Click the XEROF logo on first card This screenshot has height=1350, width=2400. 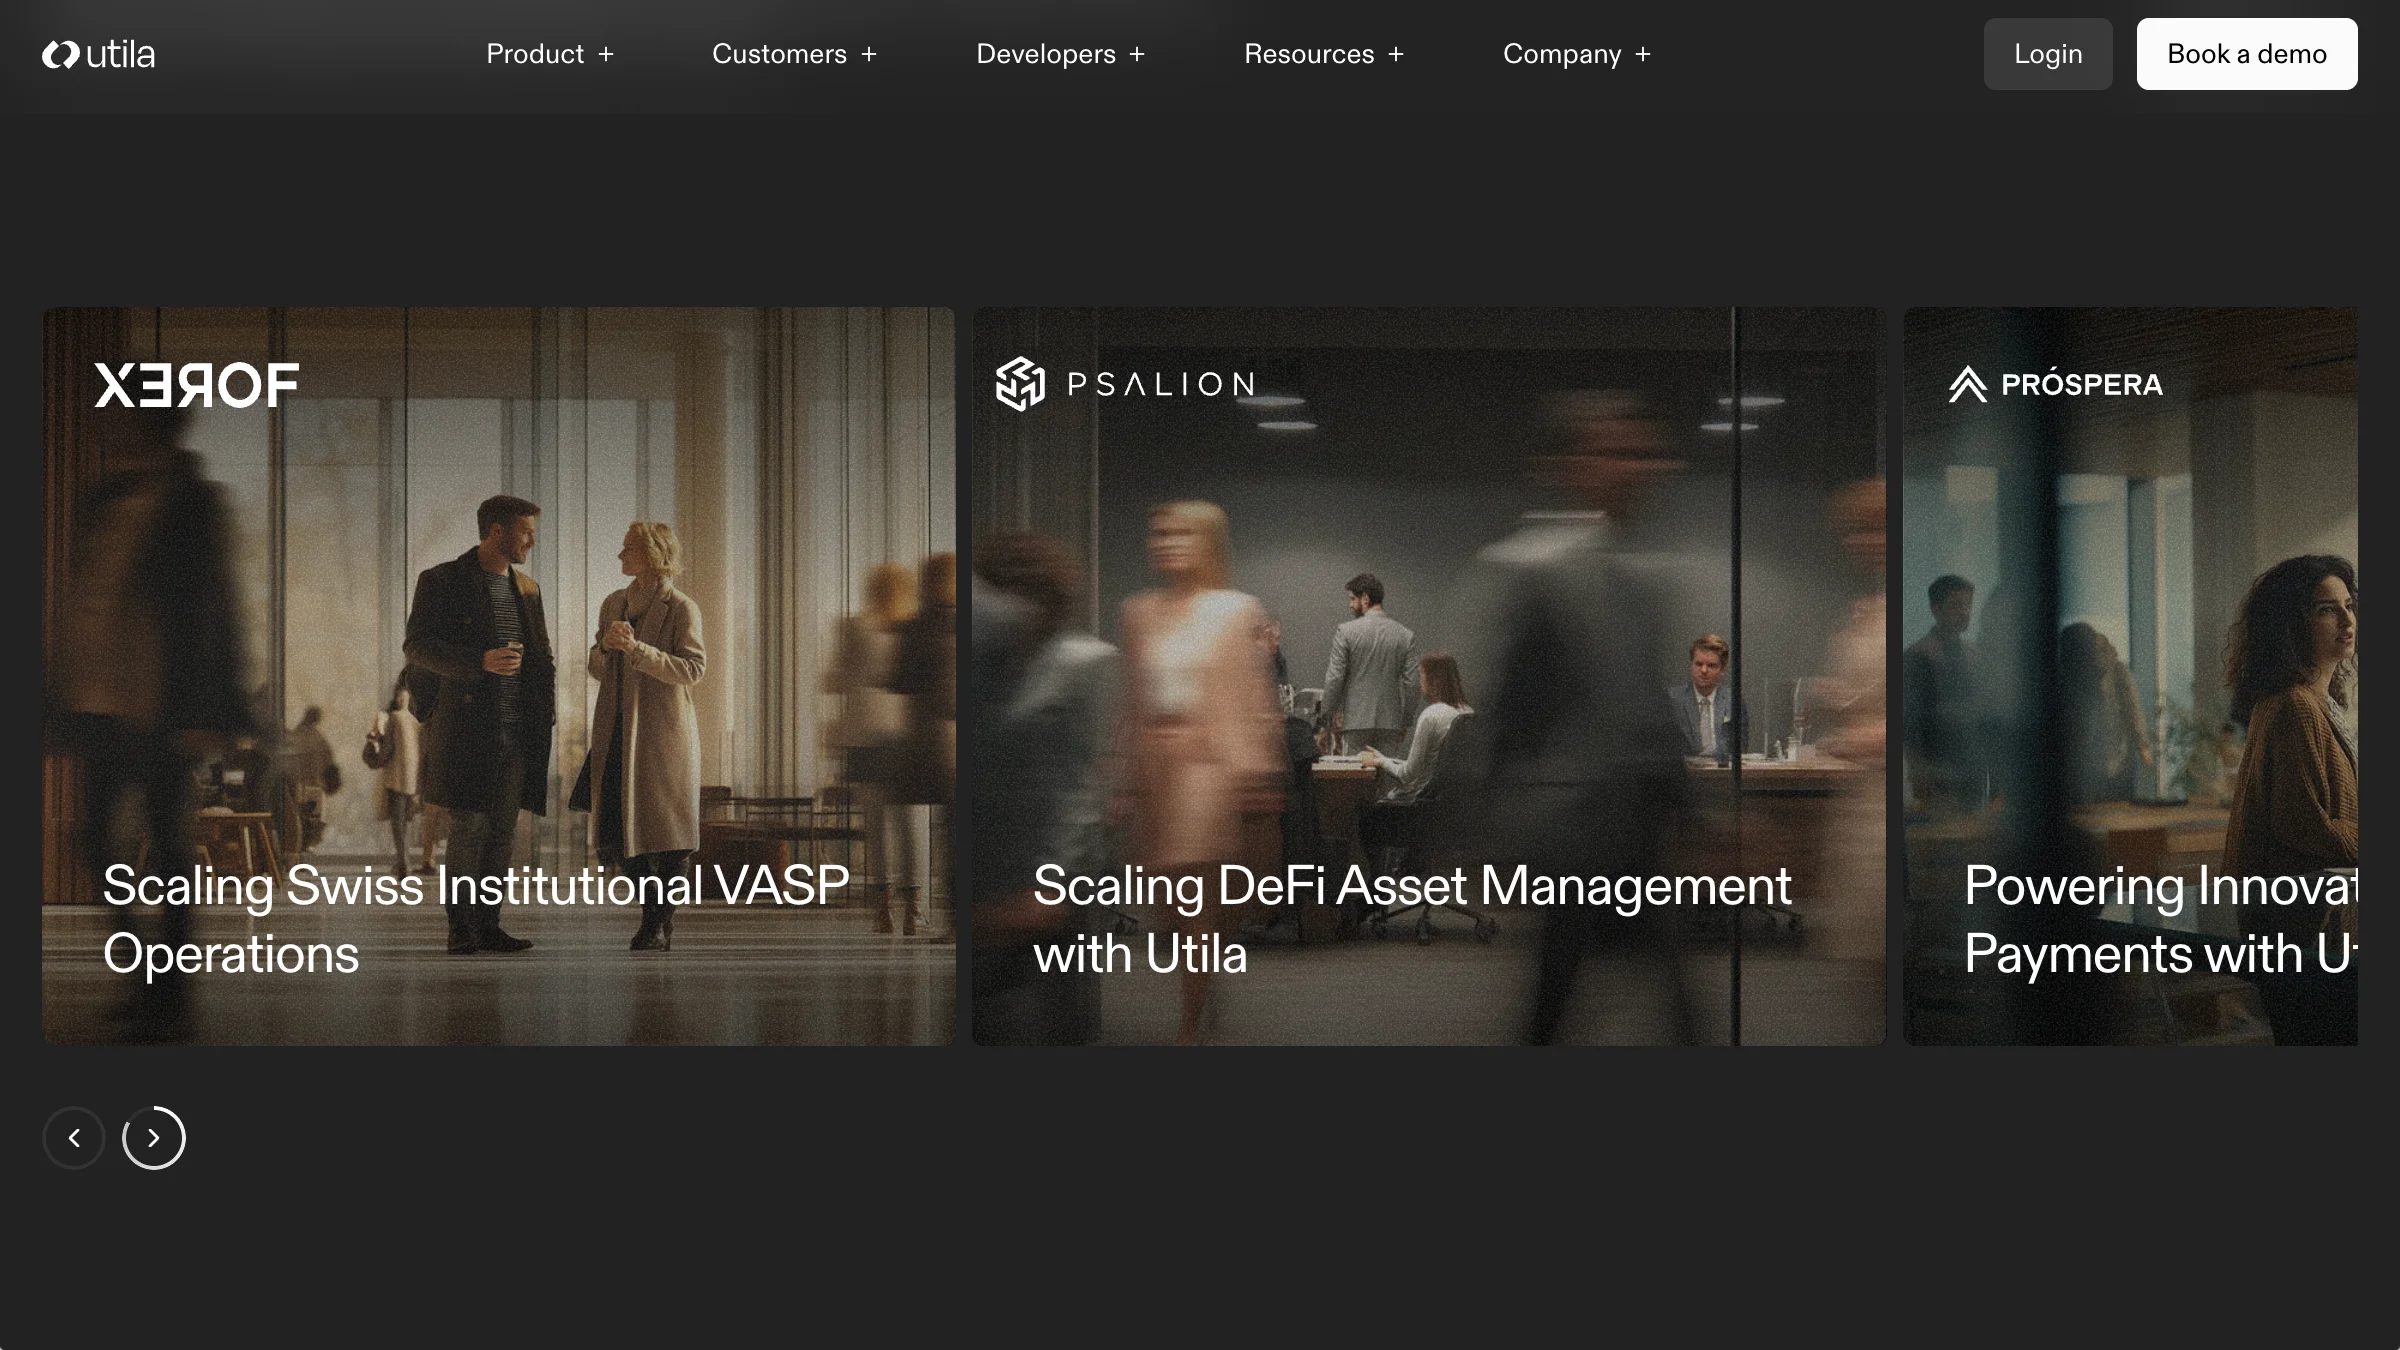pyautogui.click(x=196, y=385)
